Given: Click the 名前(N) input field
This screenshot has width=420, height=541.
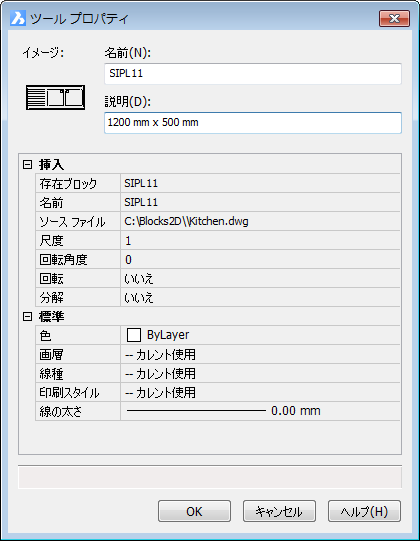Looking at the screenshot, I should pyautogui.click(x=253, y=73).
